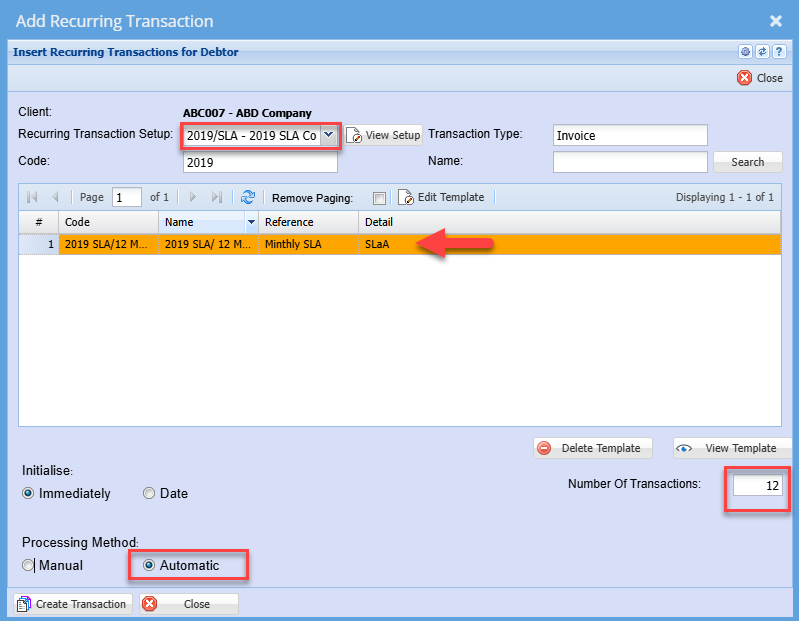Image resolution: width=799 pixels, height=621 pixels.
Task: Sort grid by Code column header
Action: [108, 222]
